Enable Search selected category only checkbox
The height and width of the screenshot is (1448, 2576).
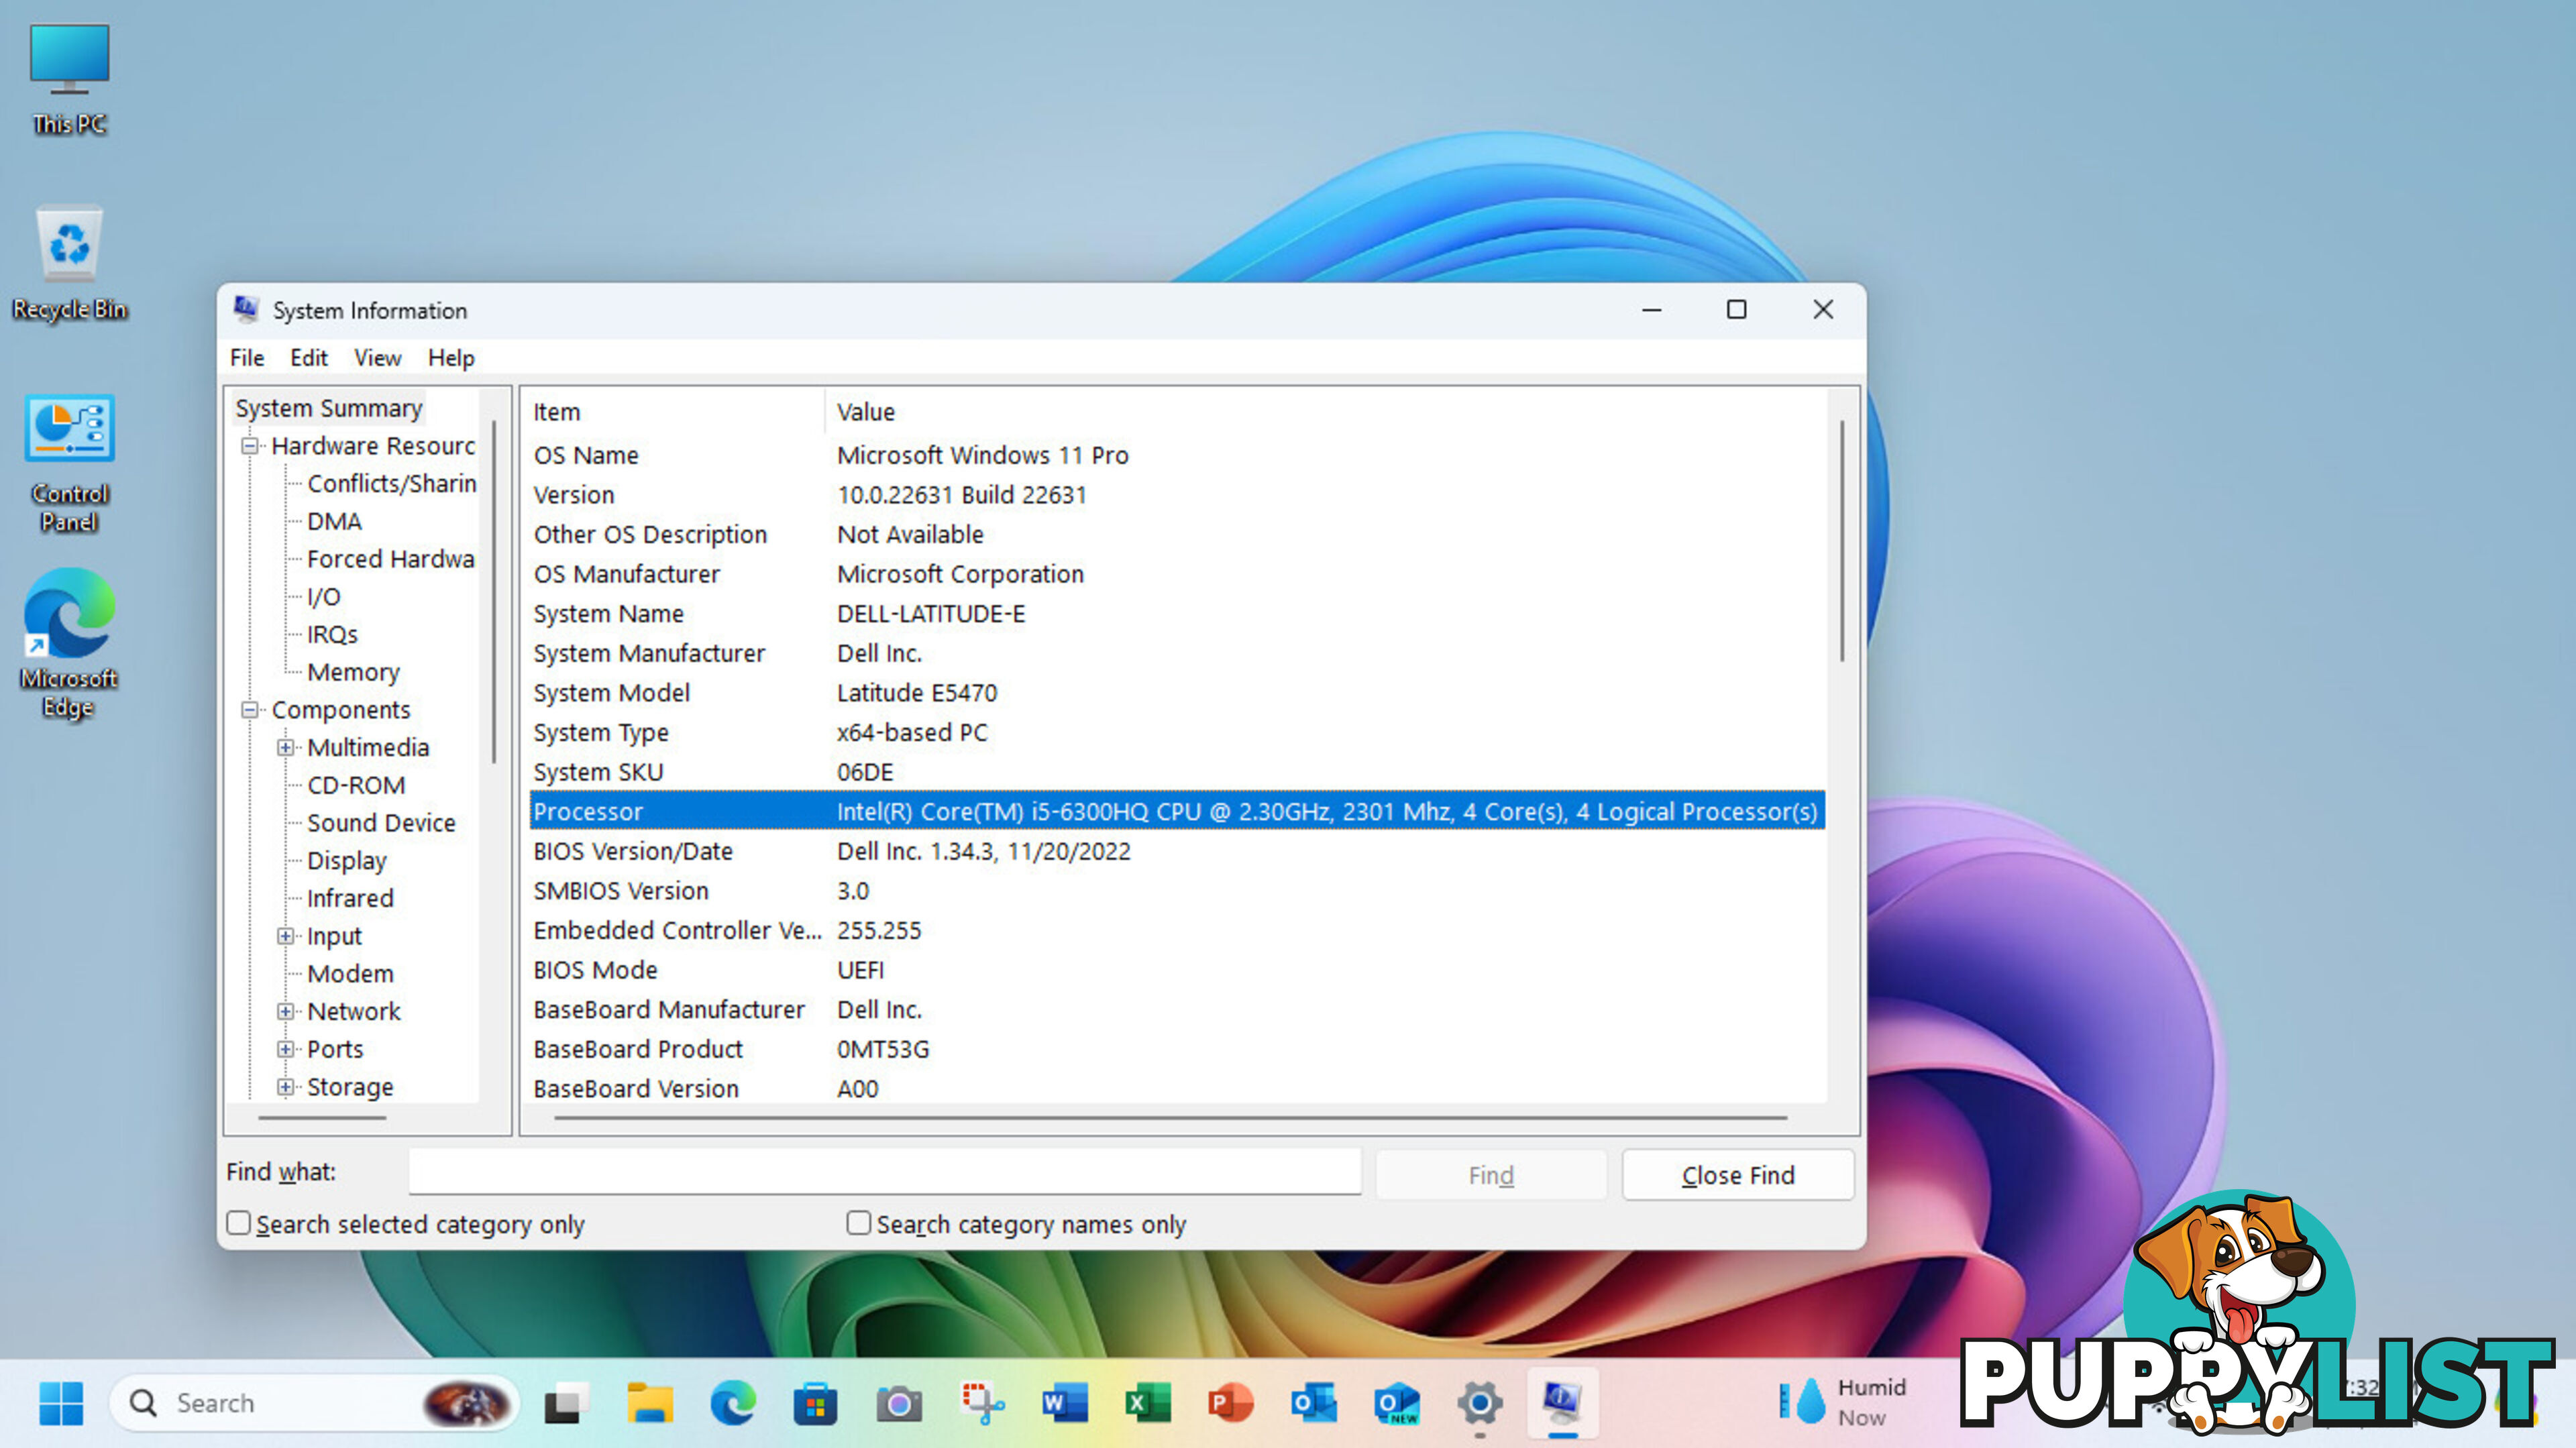coord(238,1222)
